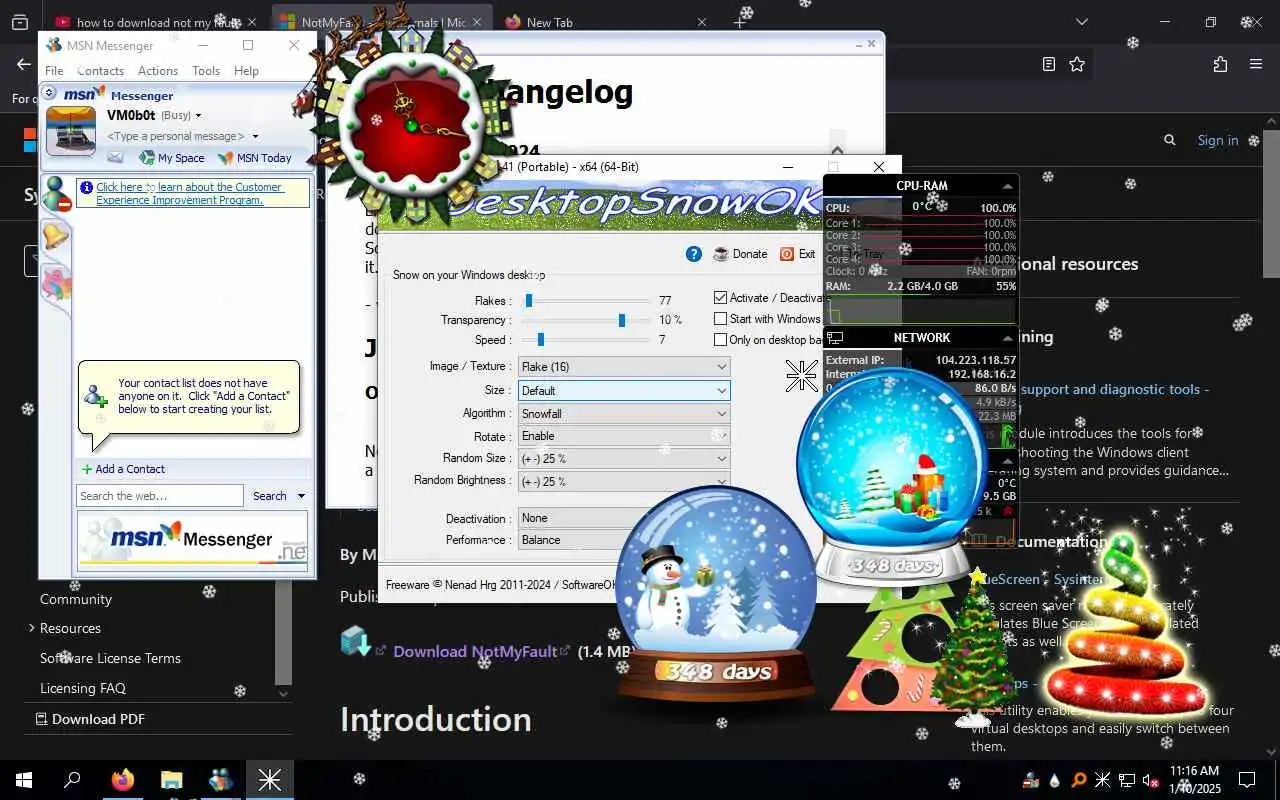1280x800 pixels.
Task: Open the Contacts menu in MSN Messenger
Action: (100, 71)
